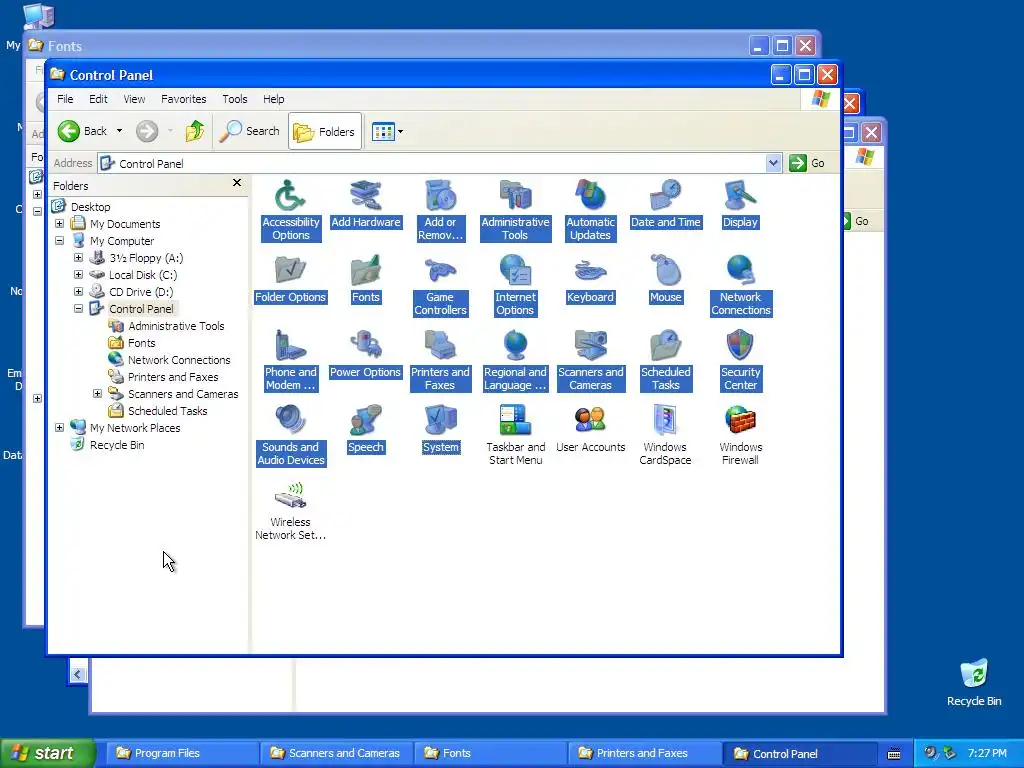Open Recycle Bin on the desktop

click(974, 682)
